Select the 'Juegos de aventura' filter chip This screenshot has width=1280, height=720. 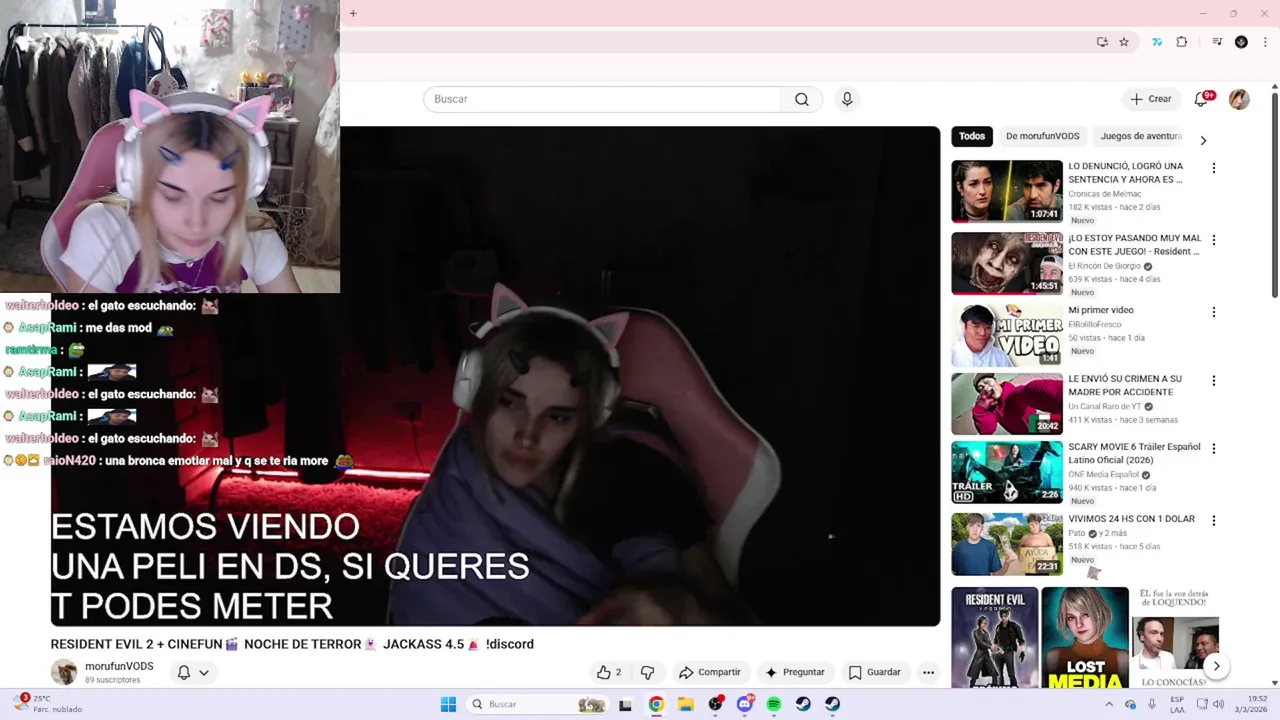coord(1141,136)
